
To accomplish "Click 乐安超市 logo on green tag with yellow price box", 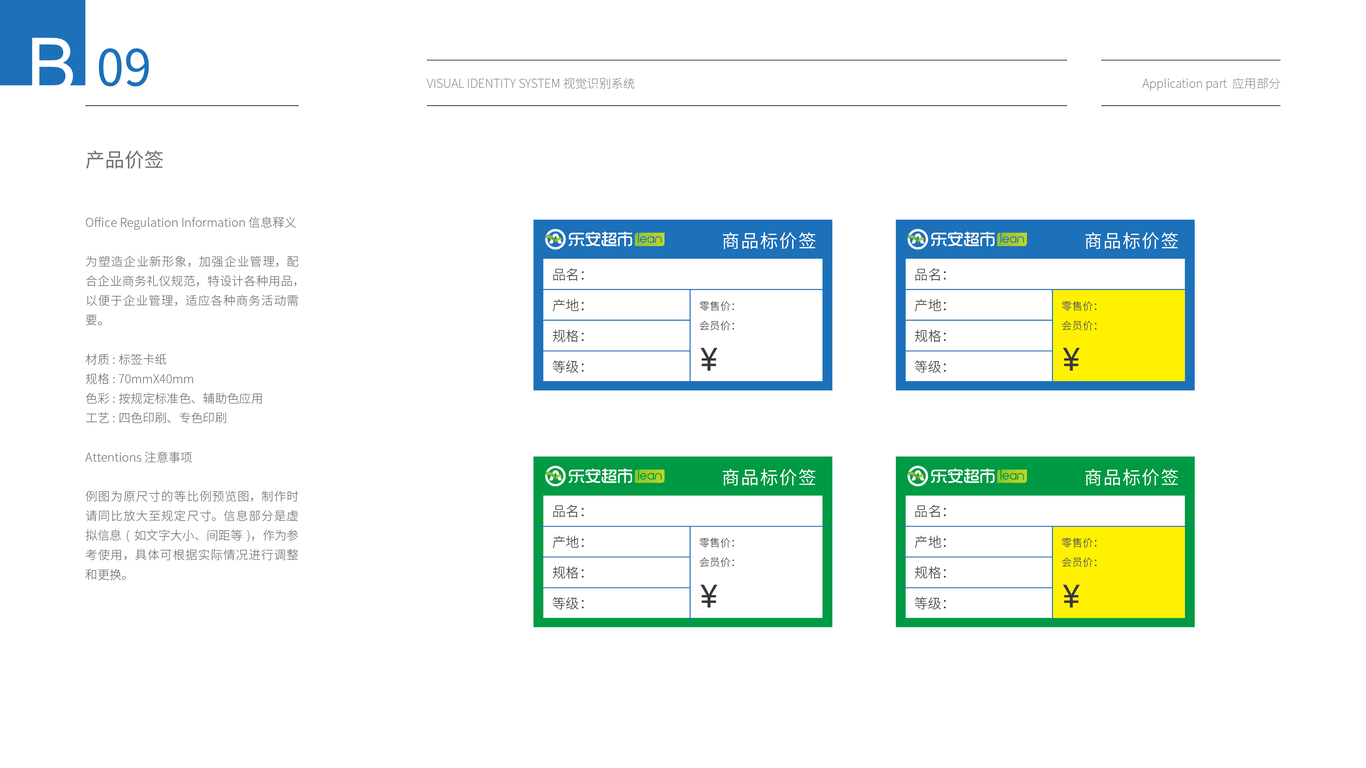I will coord(967,476).
